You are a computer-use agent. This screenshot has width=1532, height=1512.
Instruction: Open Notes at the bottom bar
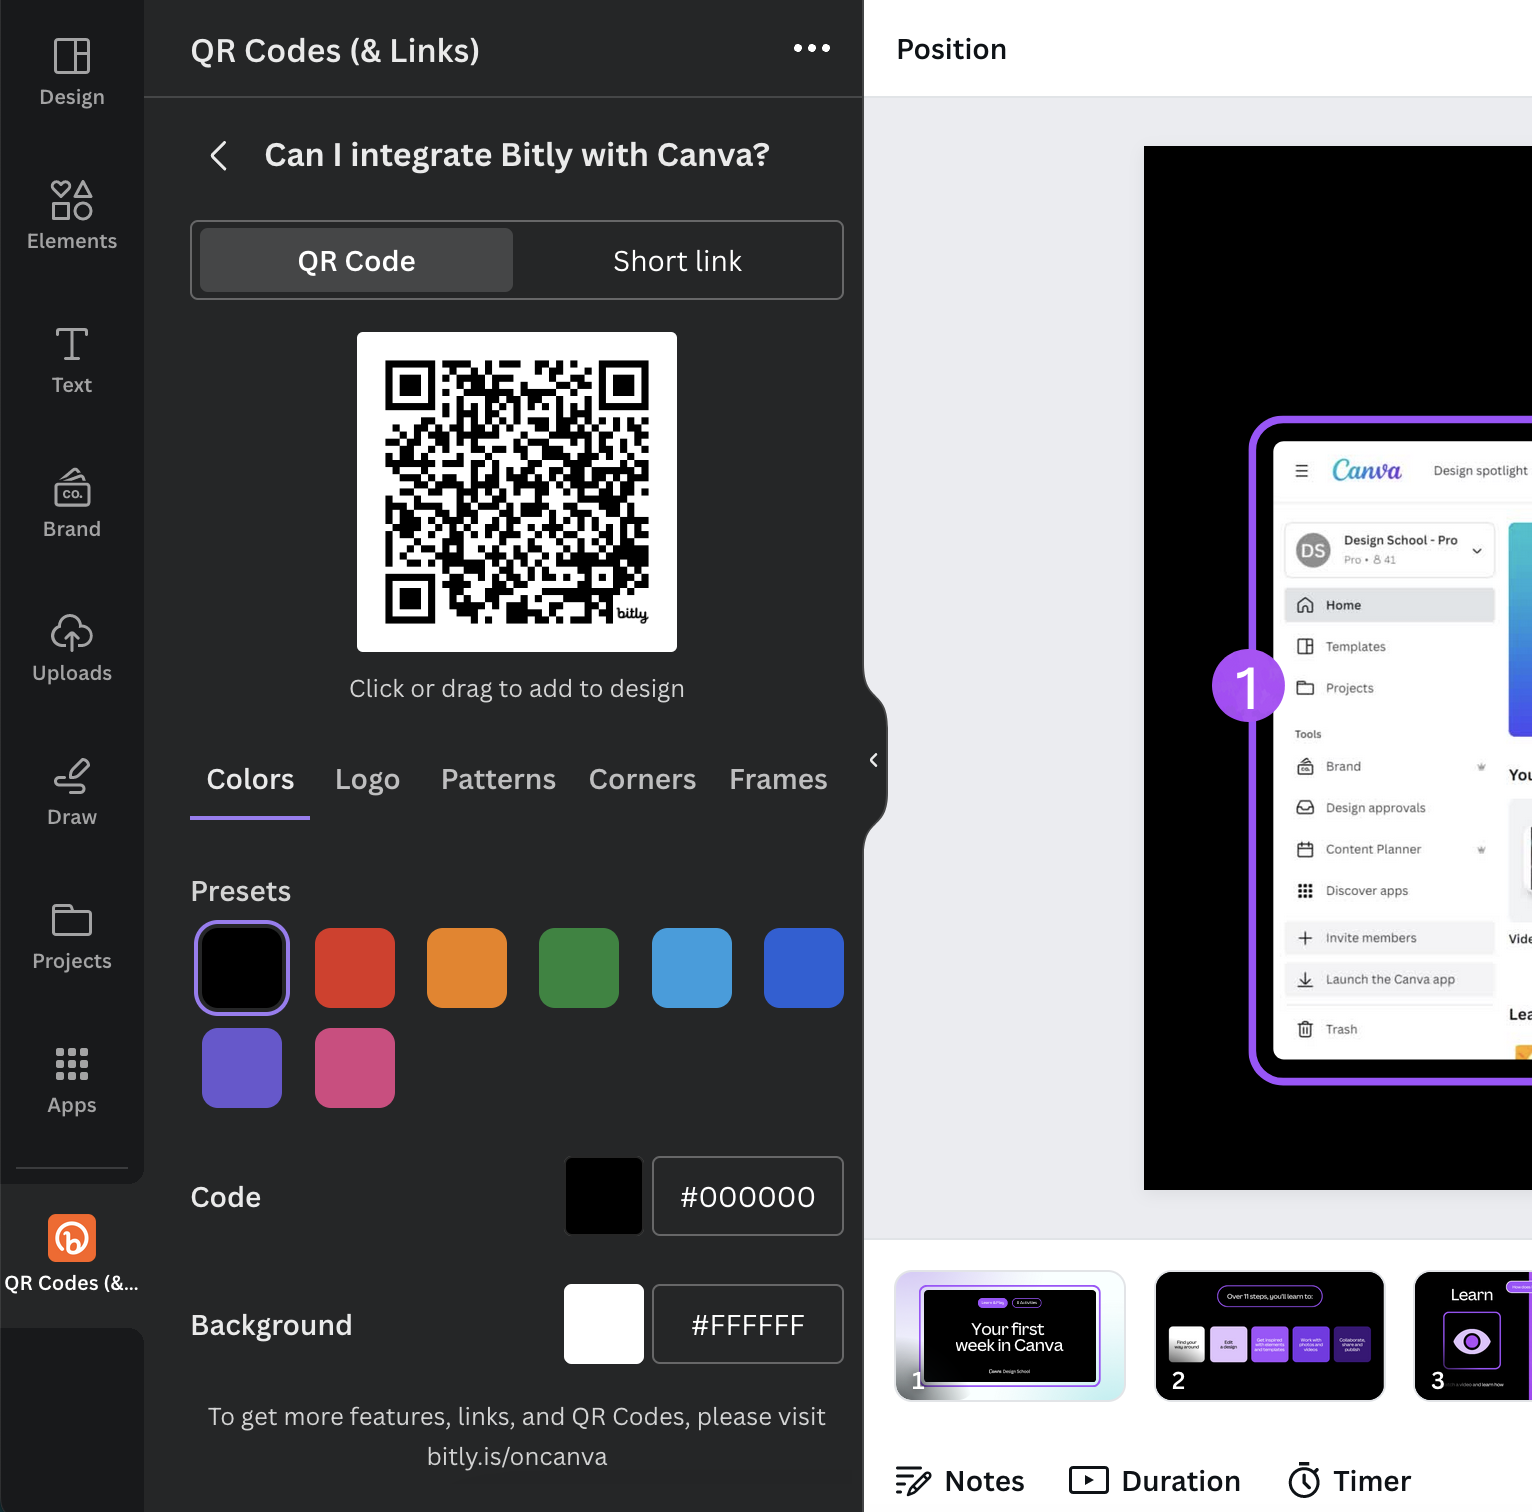click(960, 1481)
